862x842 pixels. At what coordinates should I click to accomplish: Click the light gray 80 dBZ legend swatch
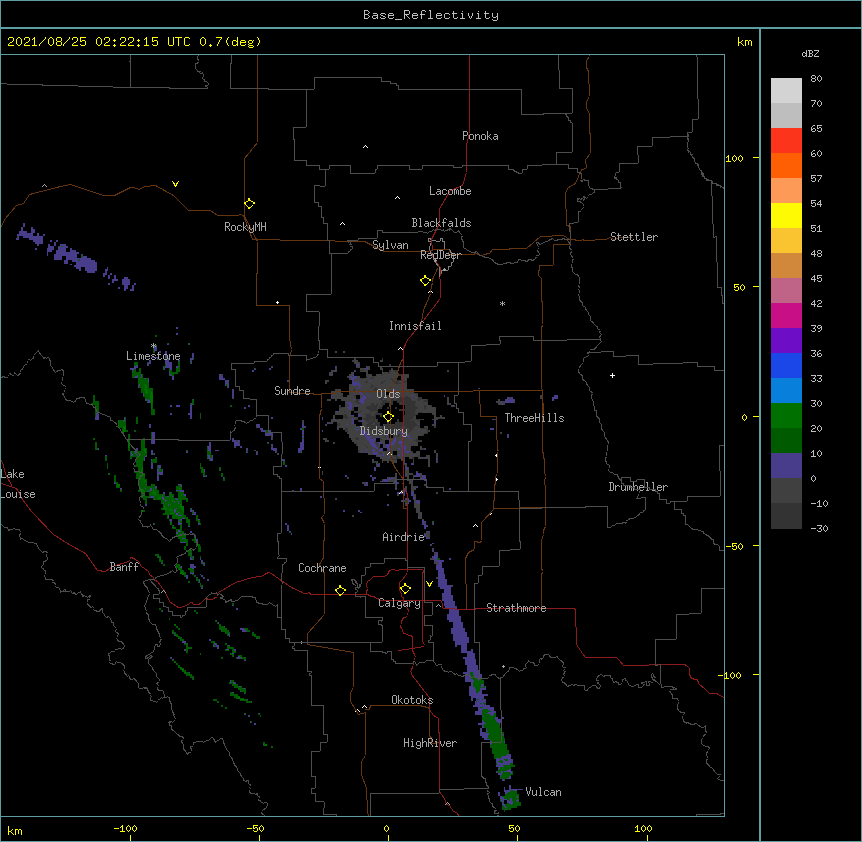pyautogui.click(x=786, y=90)
